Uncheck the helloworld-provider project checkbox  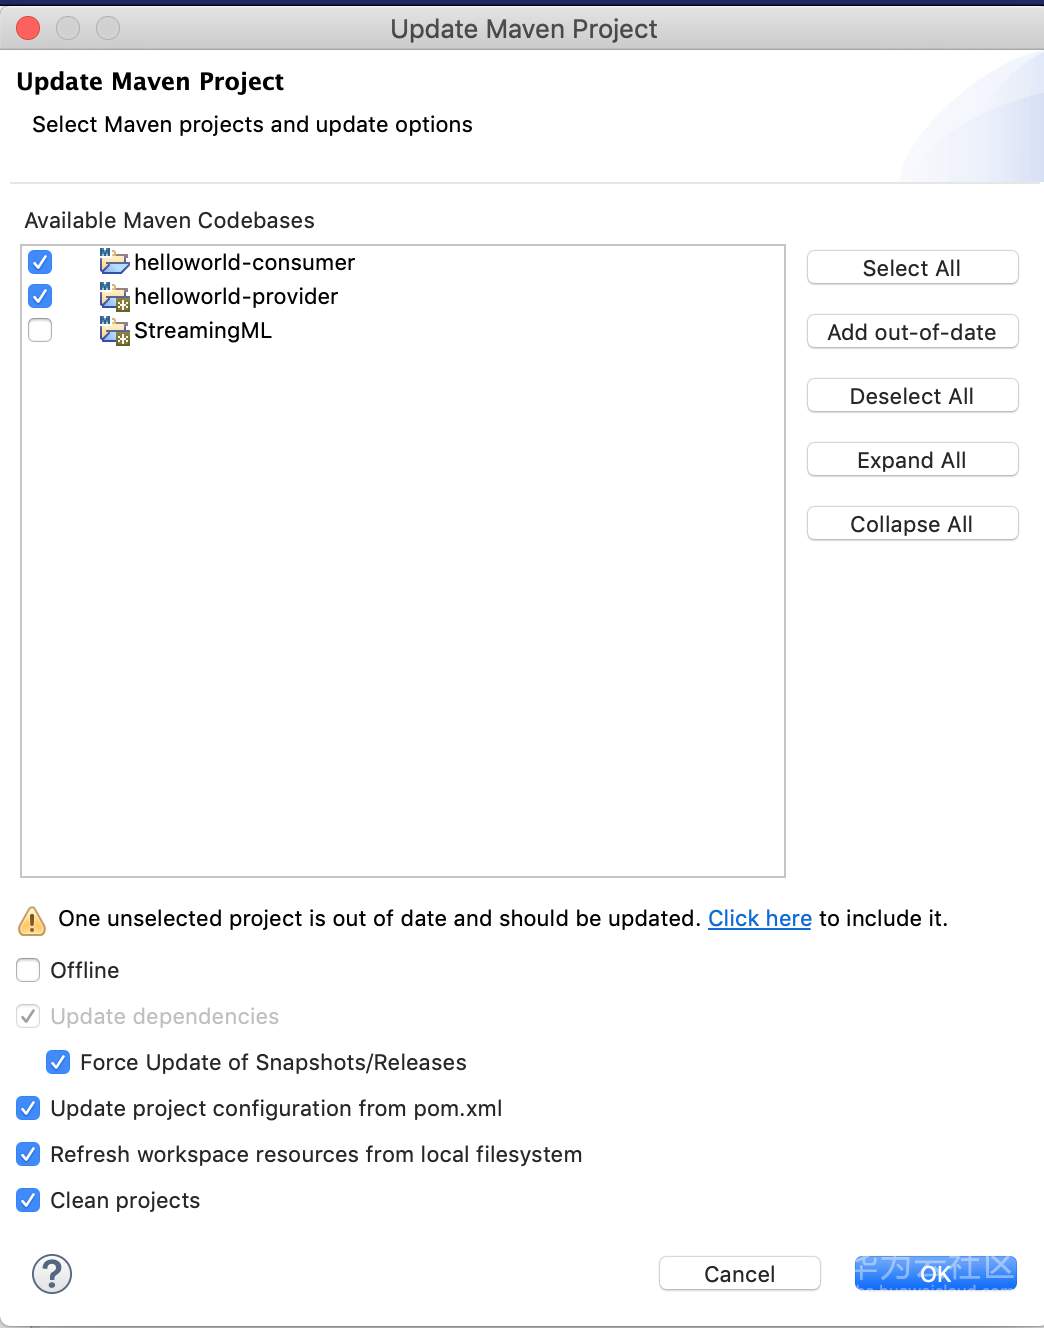(40, 296)
